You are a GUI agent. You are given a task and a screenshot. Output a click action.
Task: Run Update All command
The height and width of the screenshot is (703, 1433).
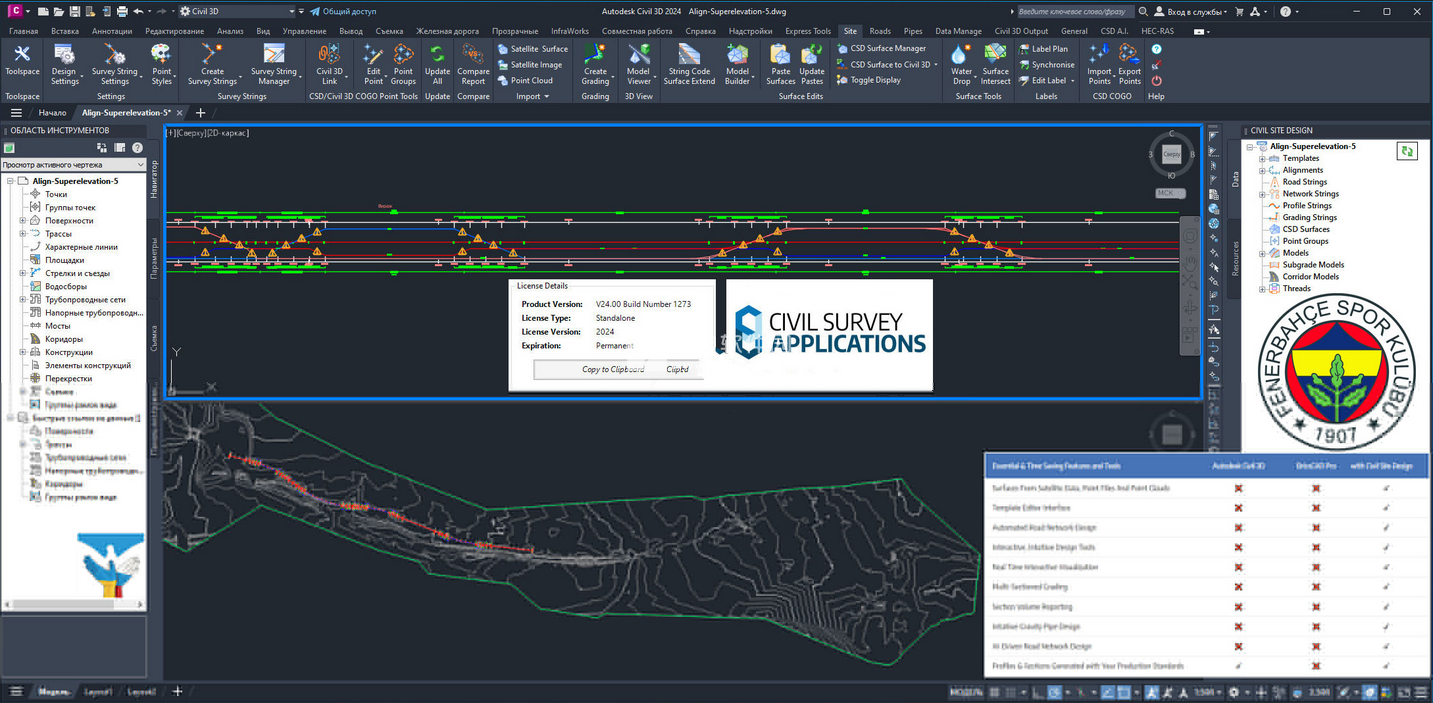pyautogui.click(x=437, y=63)
